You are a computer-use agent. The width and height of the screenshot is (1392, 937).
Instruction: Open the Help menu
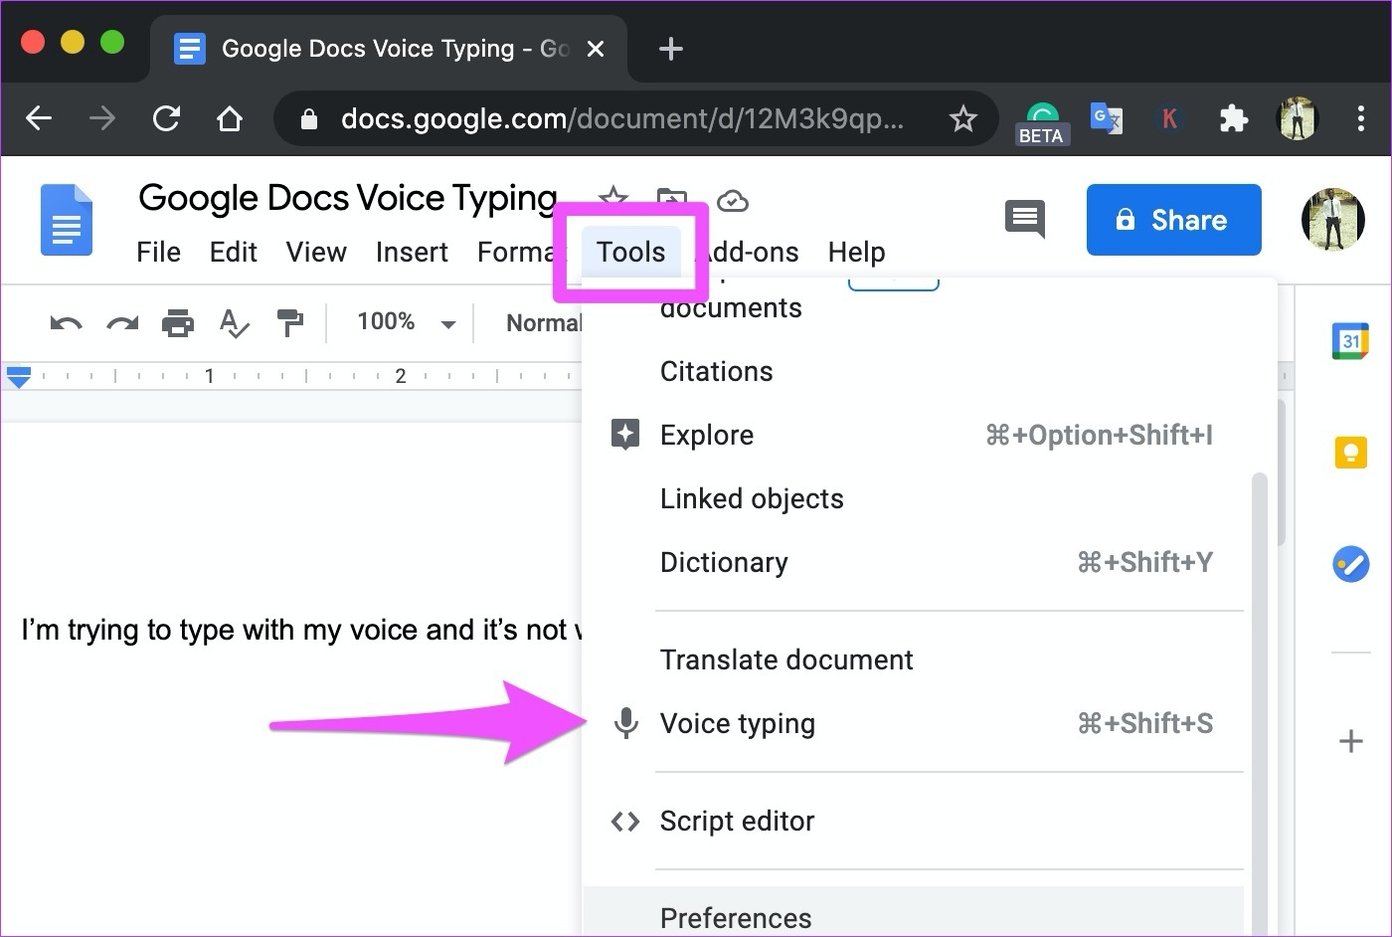(856, 252)
